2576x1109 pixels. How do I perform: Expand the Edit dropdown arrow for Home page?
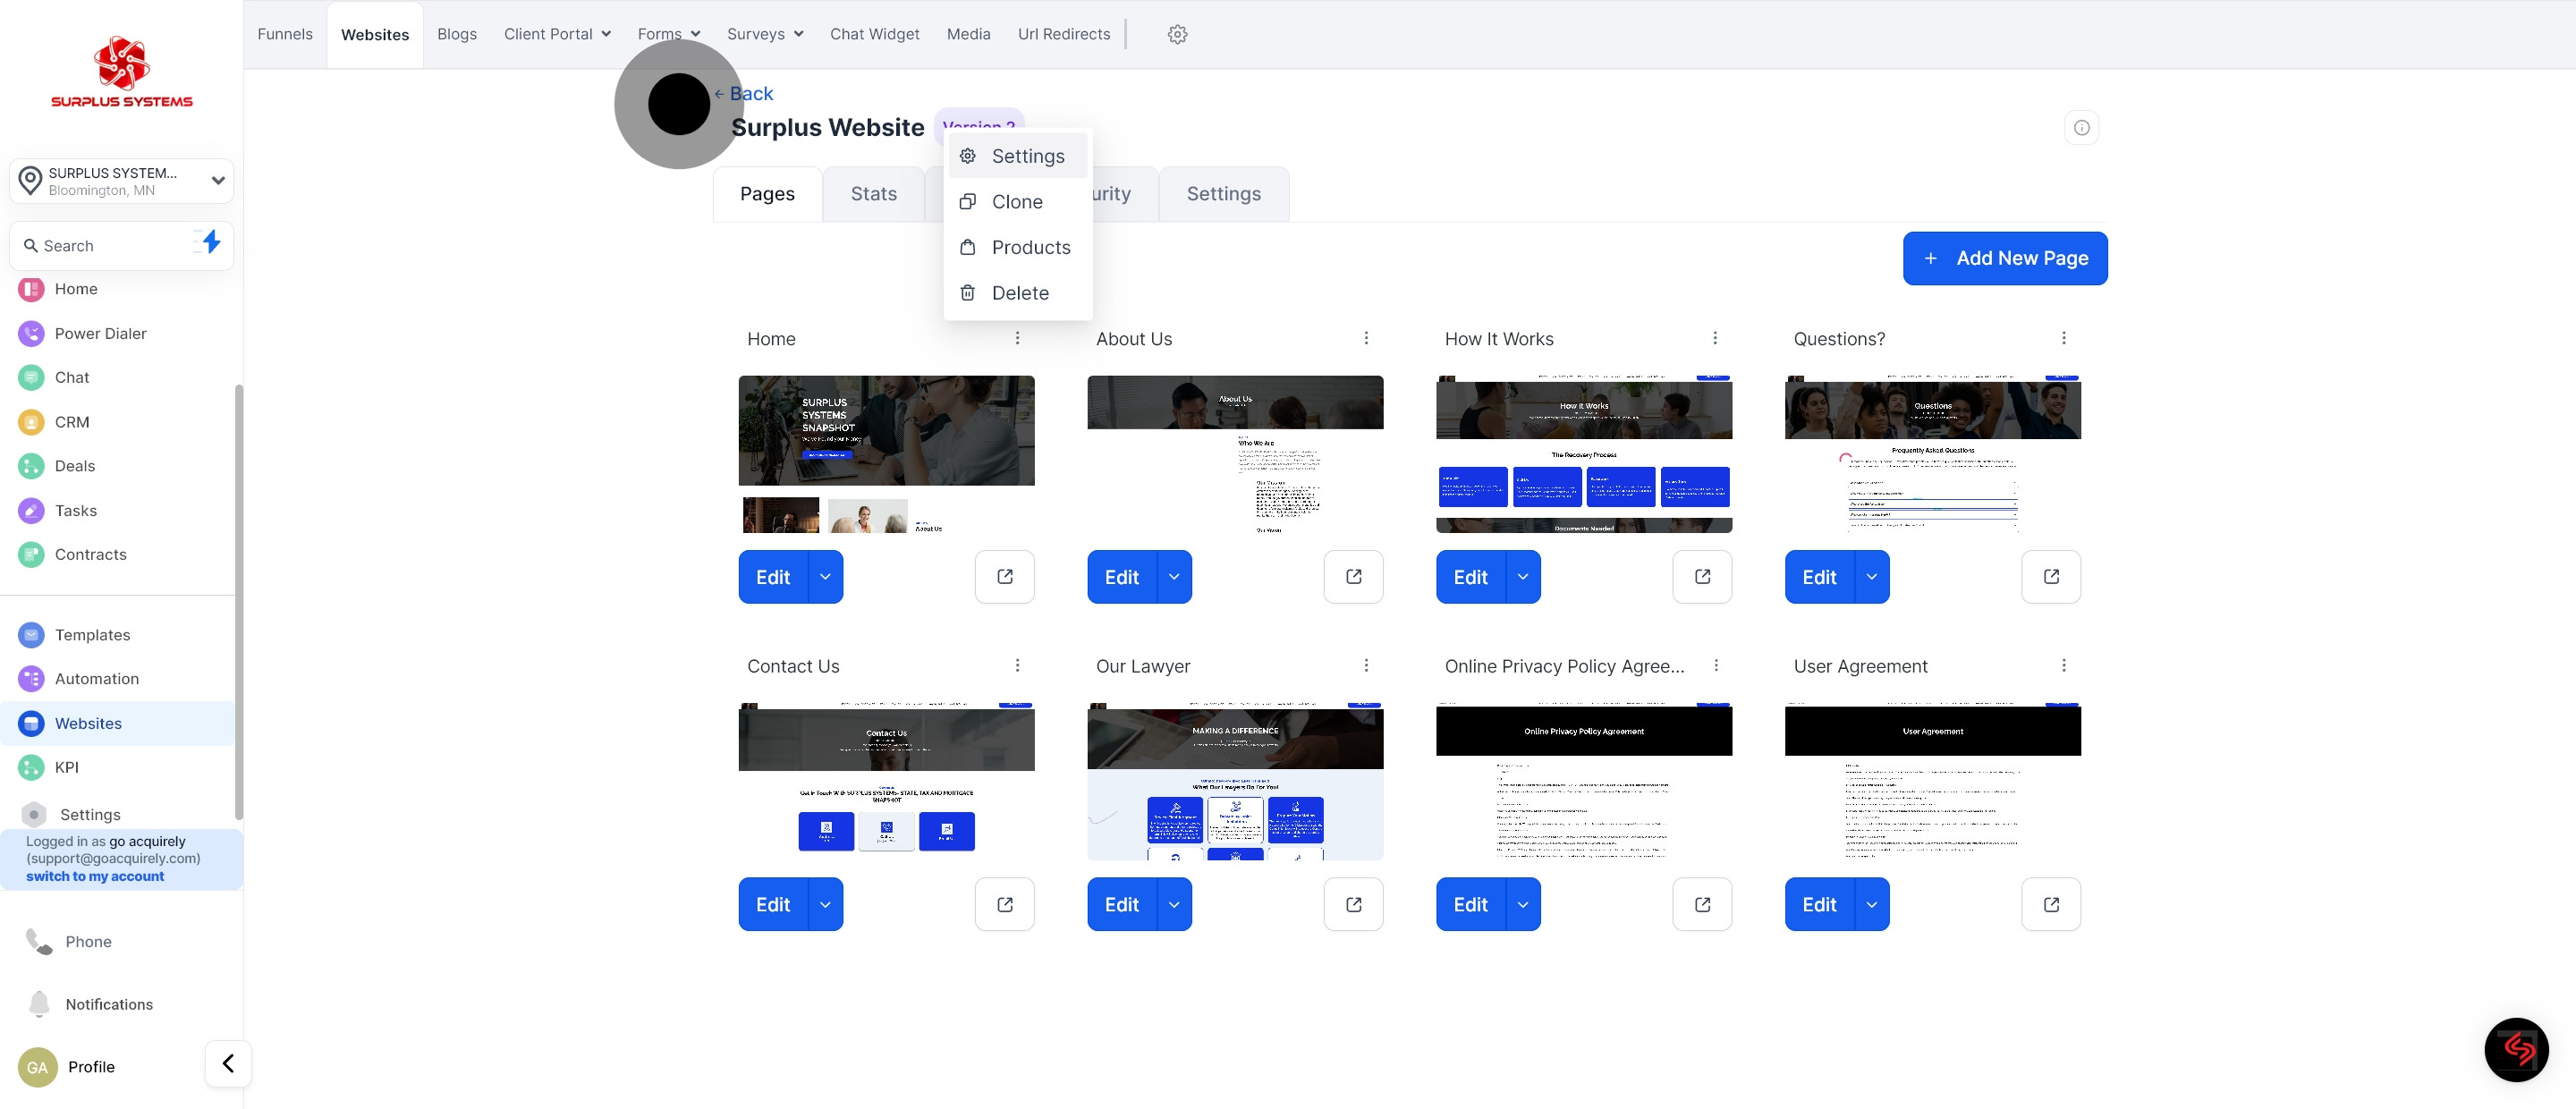point(825,577)
